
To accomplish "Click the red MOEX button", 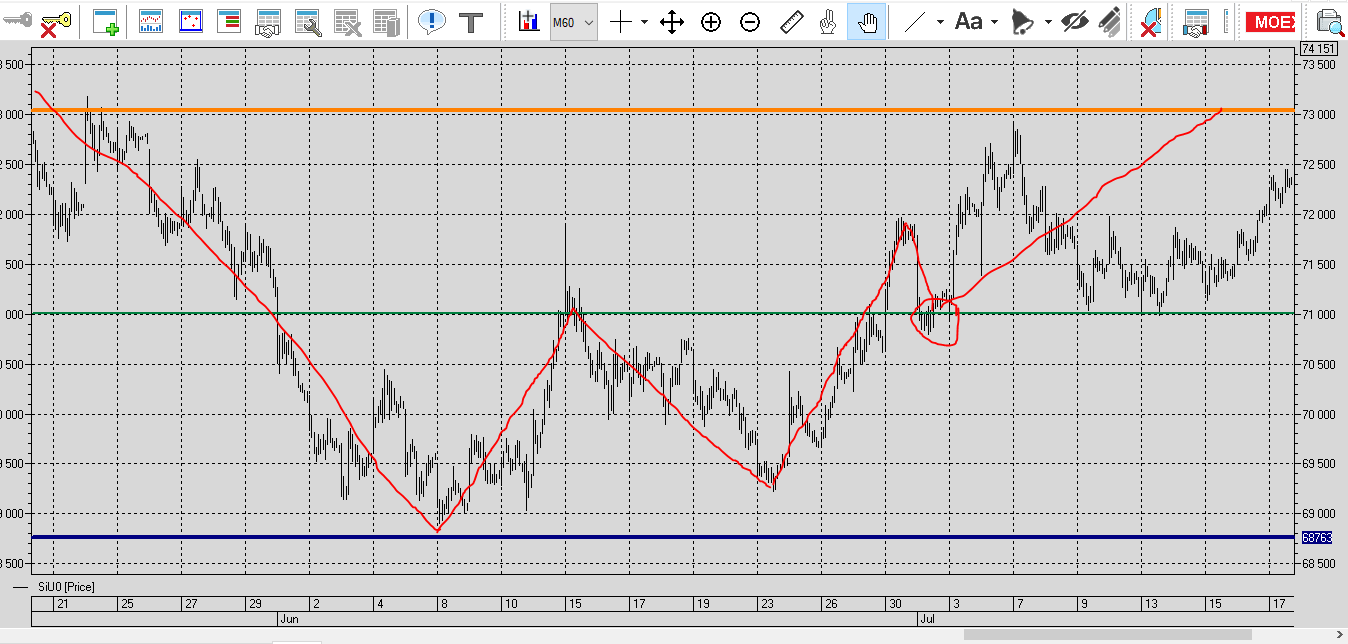I will [x=1272, y=22].
